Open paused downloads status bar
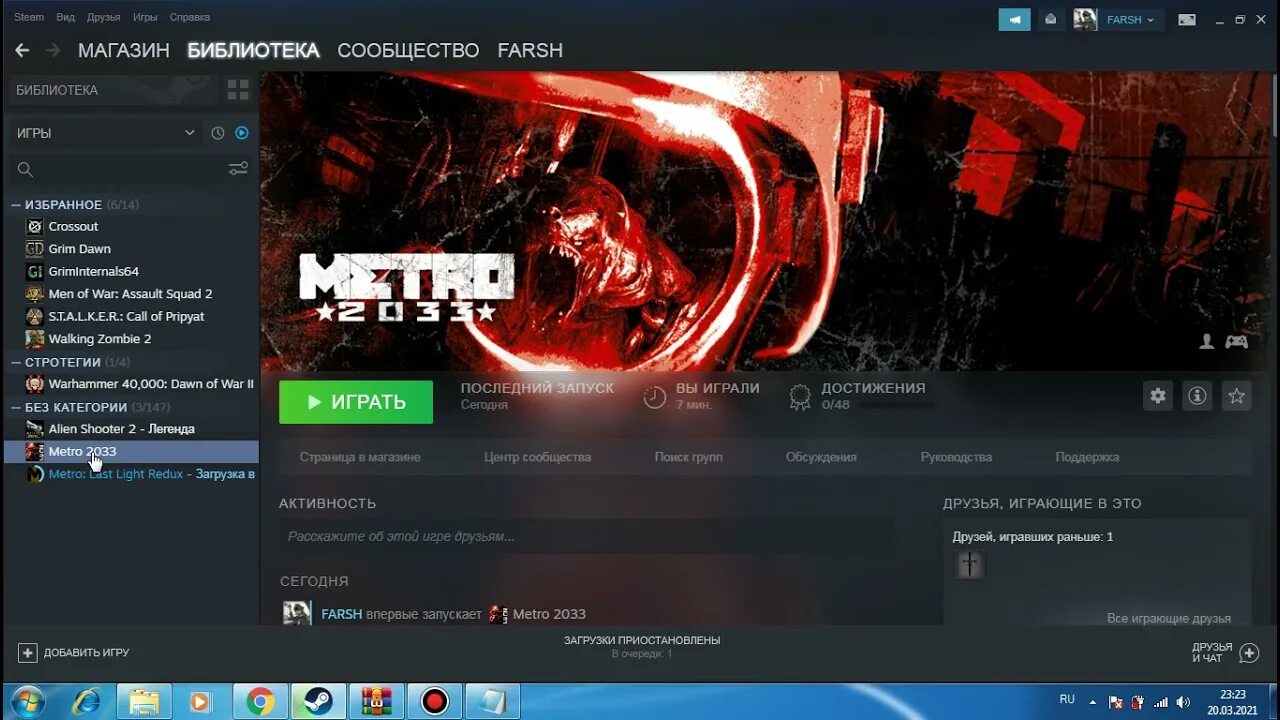Viewport: 1280px width, 720px height. (641, 646)
